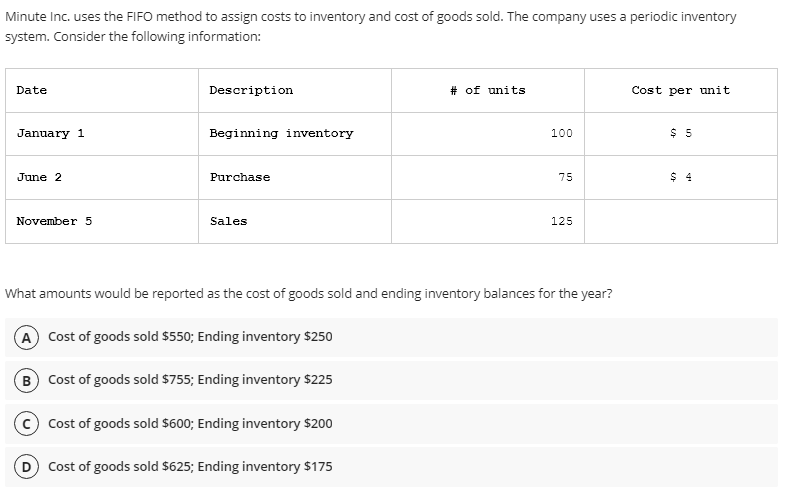Pick the option C radio button
The width and height of the screenshot is (794, 499).
tap(23, 423)
